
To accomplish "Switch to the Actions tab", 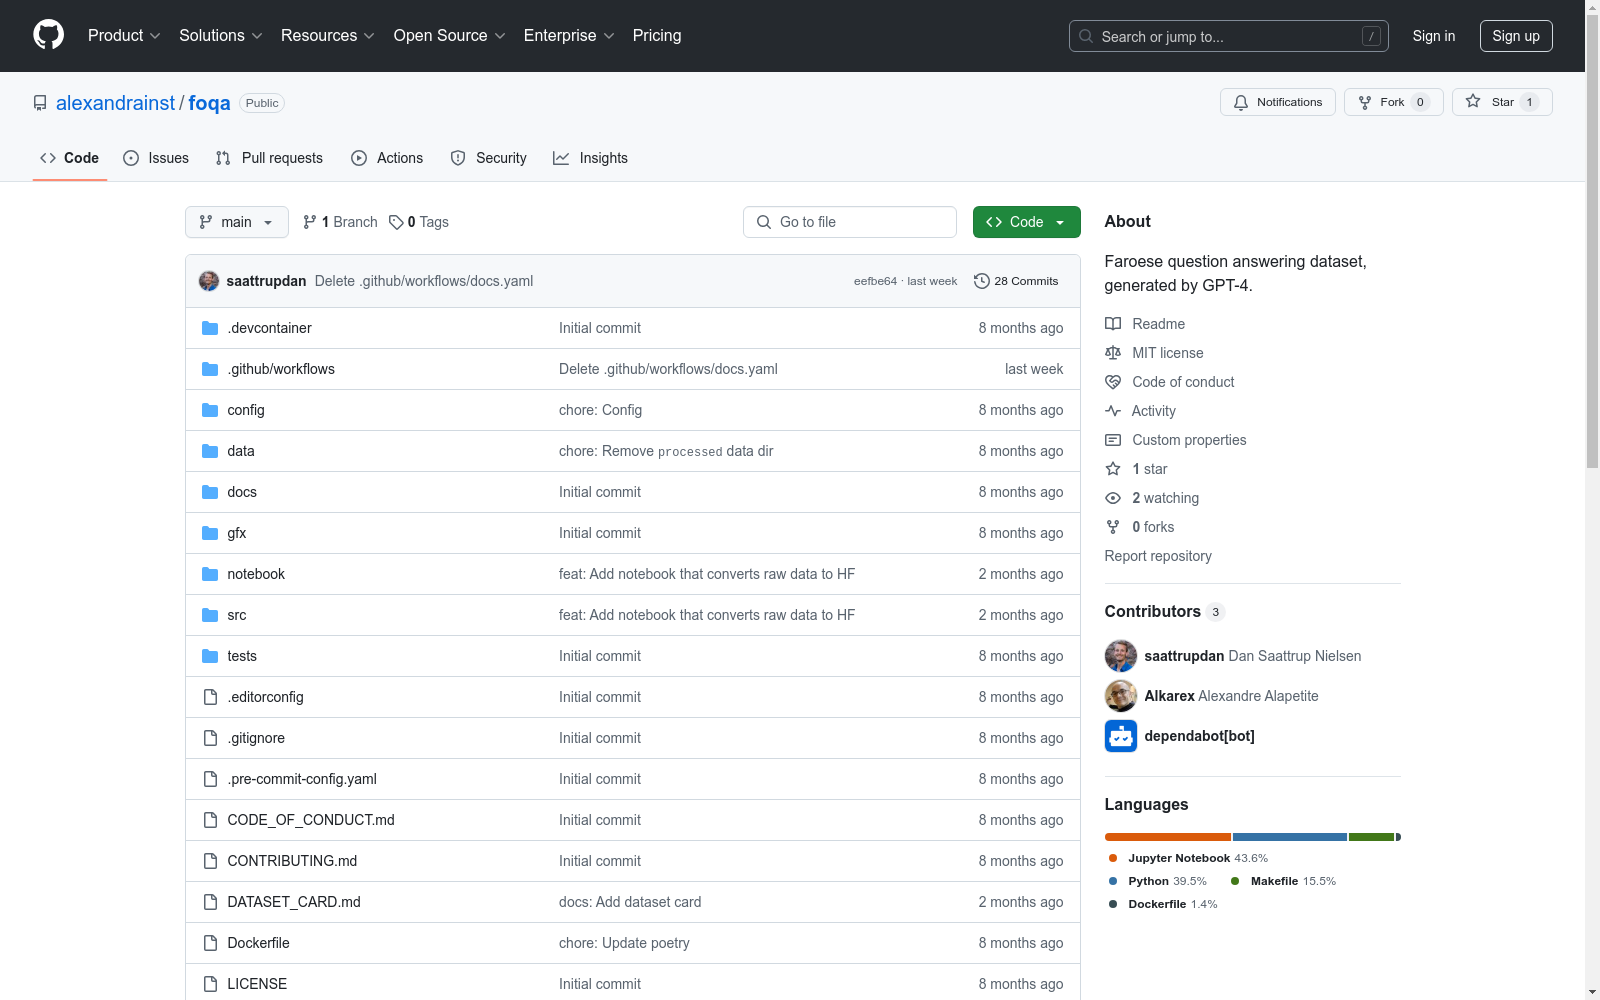I will pos(387,158).
